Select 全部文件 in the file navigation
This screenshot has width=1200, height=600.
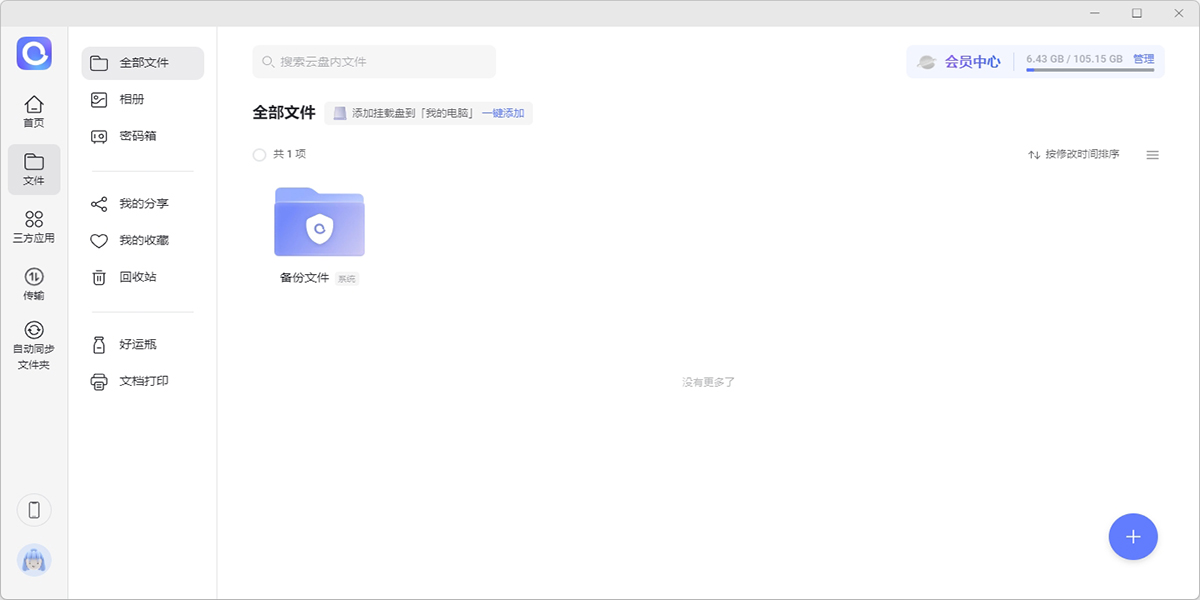click(x=143, y=63)
